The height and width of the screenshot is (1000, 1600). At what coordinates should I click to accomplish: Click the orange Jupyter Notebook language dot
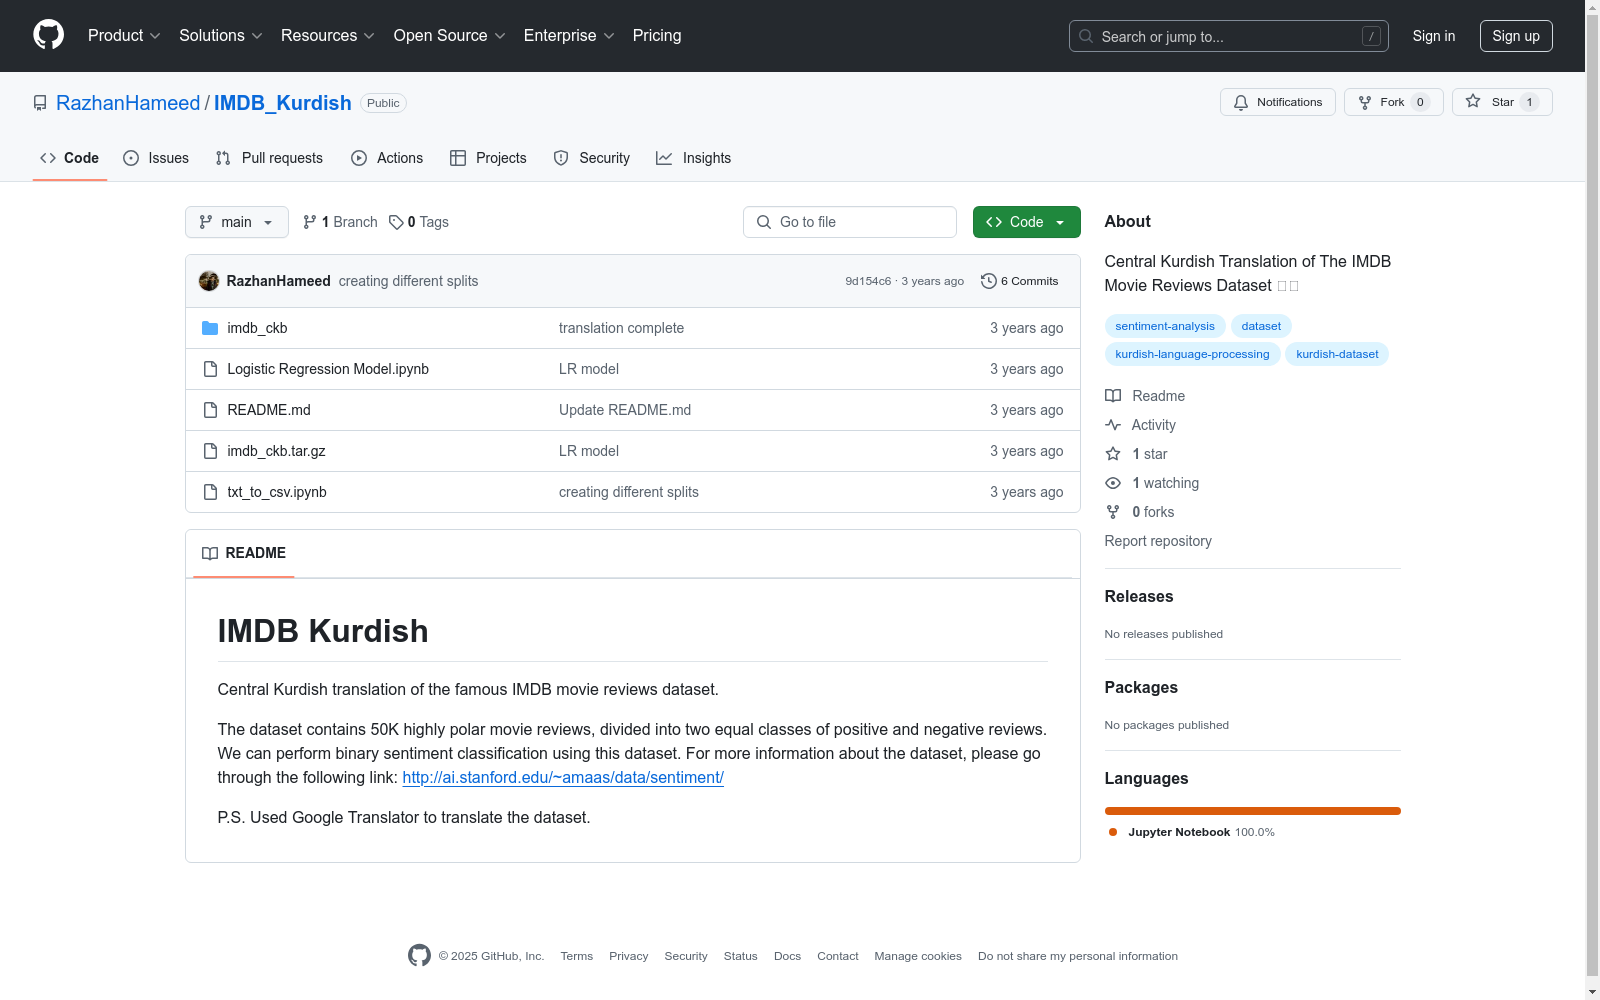1113,832
